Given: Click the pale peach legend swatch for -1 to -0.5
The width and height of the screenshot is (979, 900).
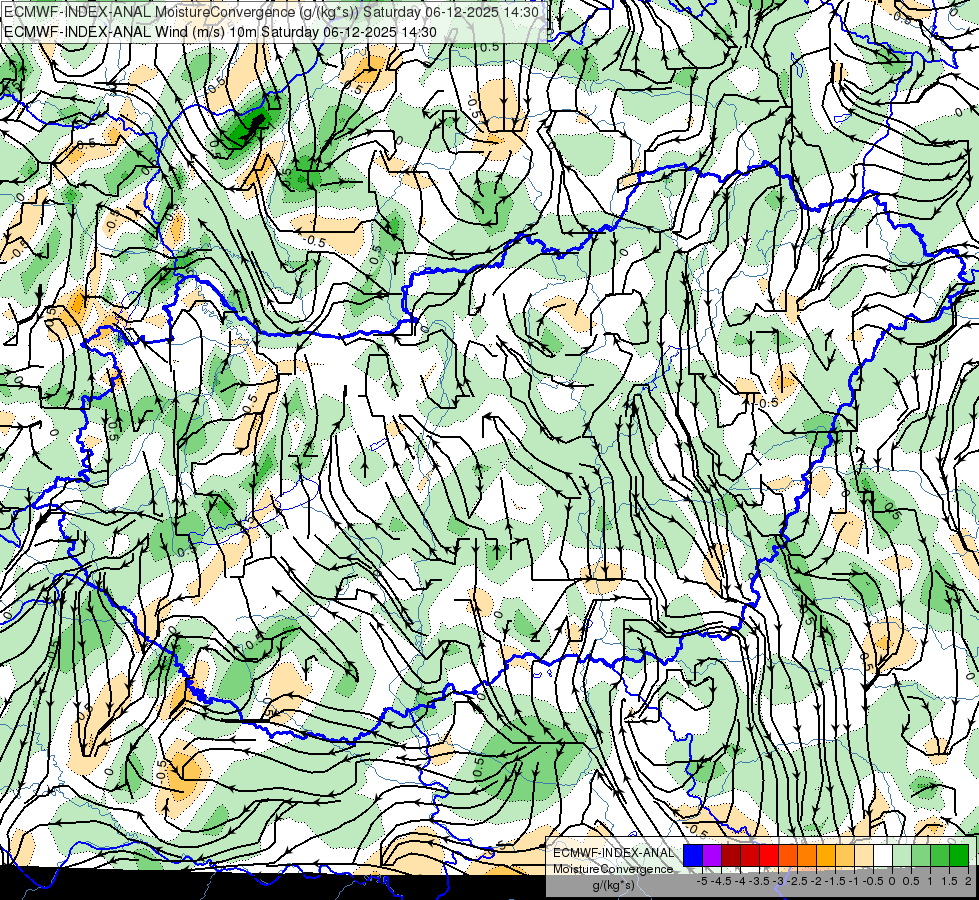Looking at the screenshot, I should coord(864,856).
